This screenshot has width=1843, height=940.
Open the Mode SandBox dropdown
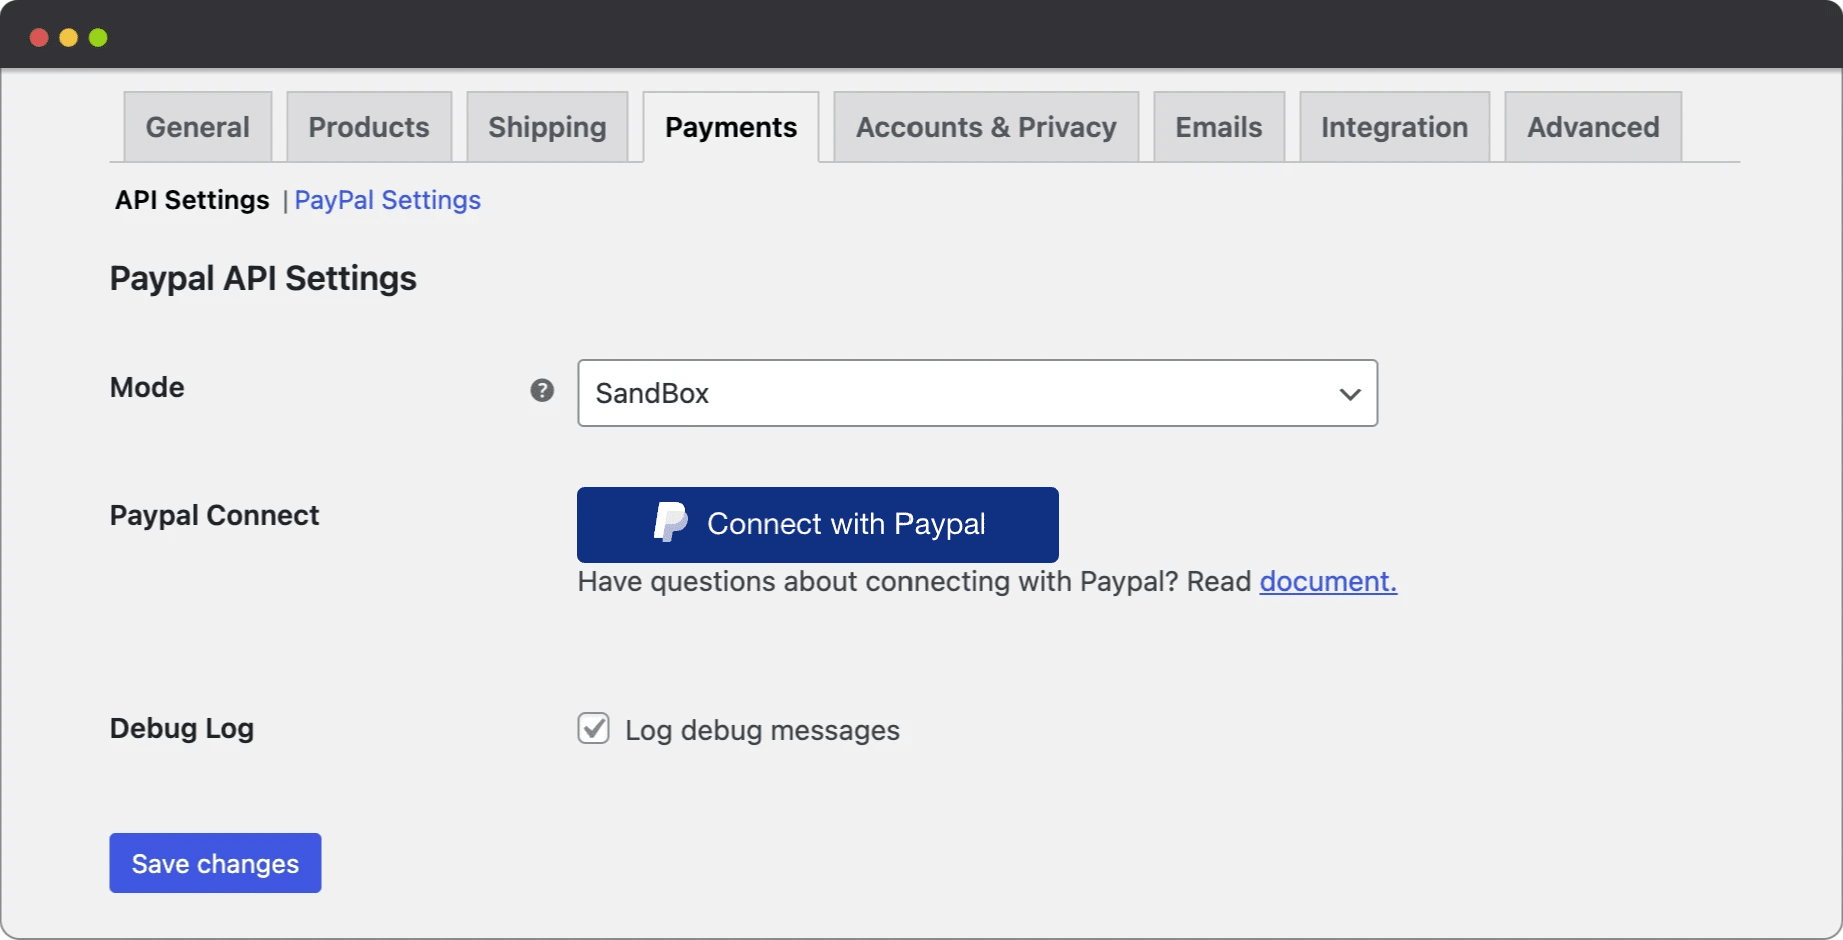coord(977,393)
